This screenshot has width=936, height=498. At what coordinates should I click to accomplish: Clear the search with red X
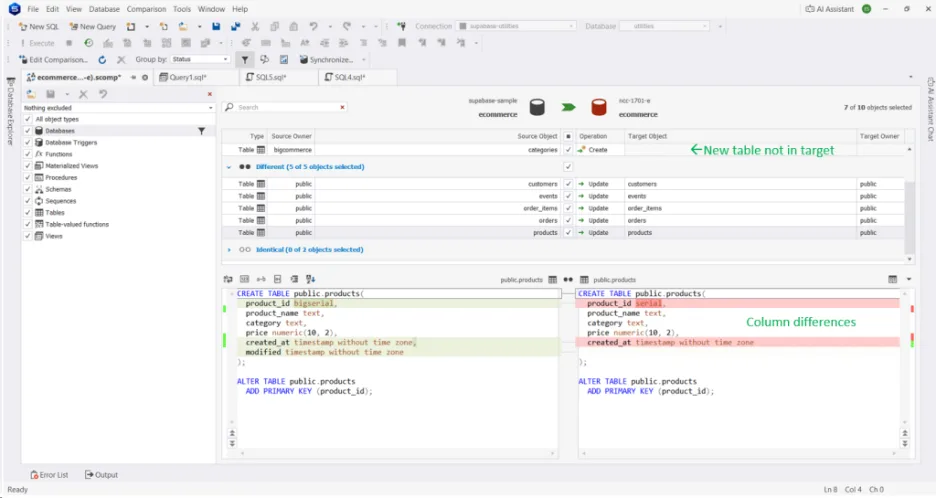pyautogui.click(x=342, y=107)
